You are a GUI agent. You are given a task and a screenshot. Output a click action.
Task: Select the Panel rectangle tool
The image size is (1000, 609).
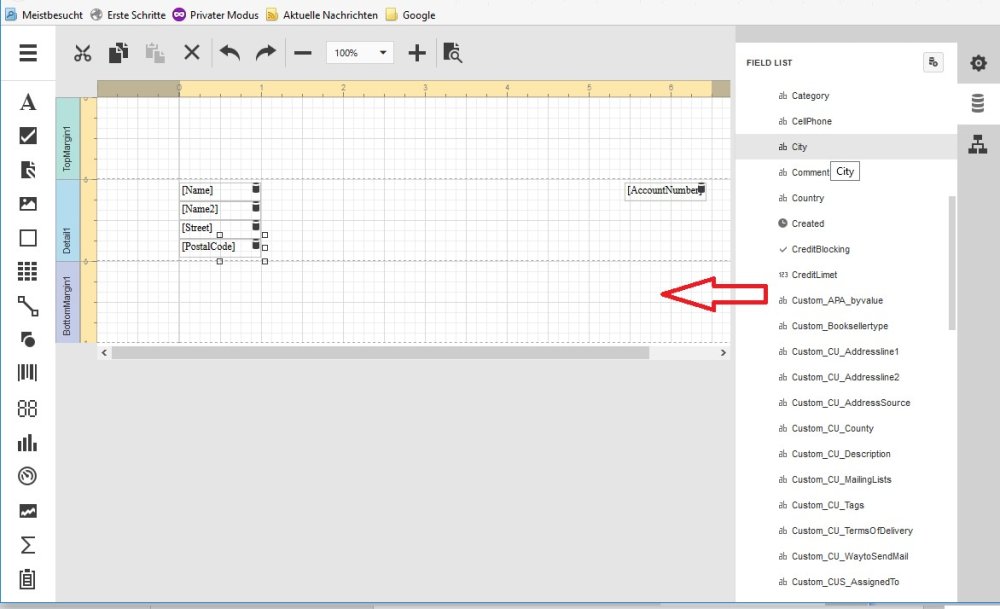coord(27,238)
